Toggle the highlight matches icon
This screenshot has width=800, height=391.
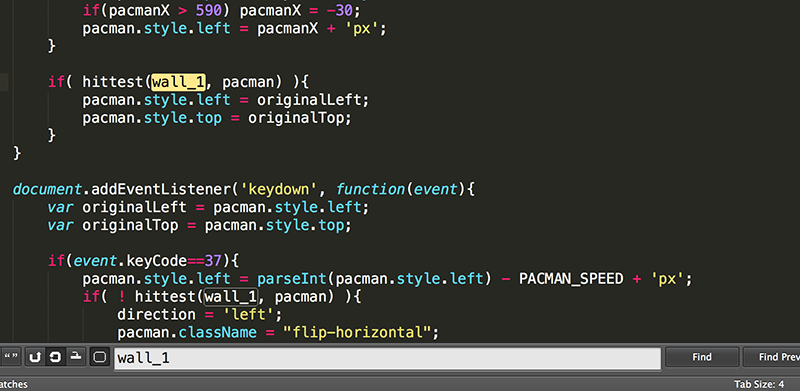[x=100, y=357]
